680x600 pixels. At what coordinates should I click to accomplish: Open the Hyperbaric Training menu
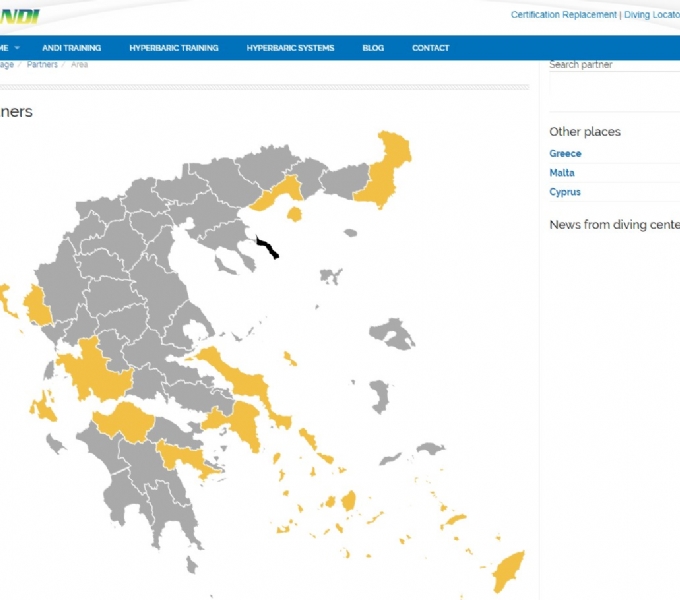[174, 48]
